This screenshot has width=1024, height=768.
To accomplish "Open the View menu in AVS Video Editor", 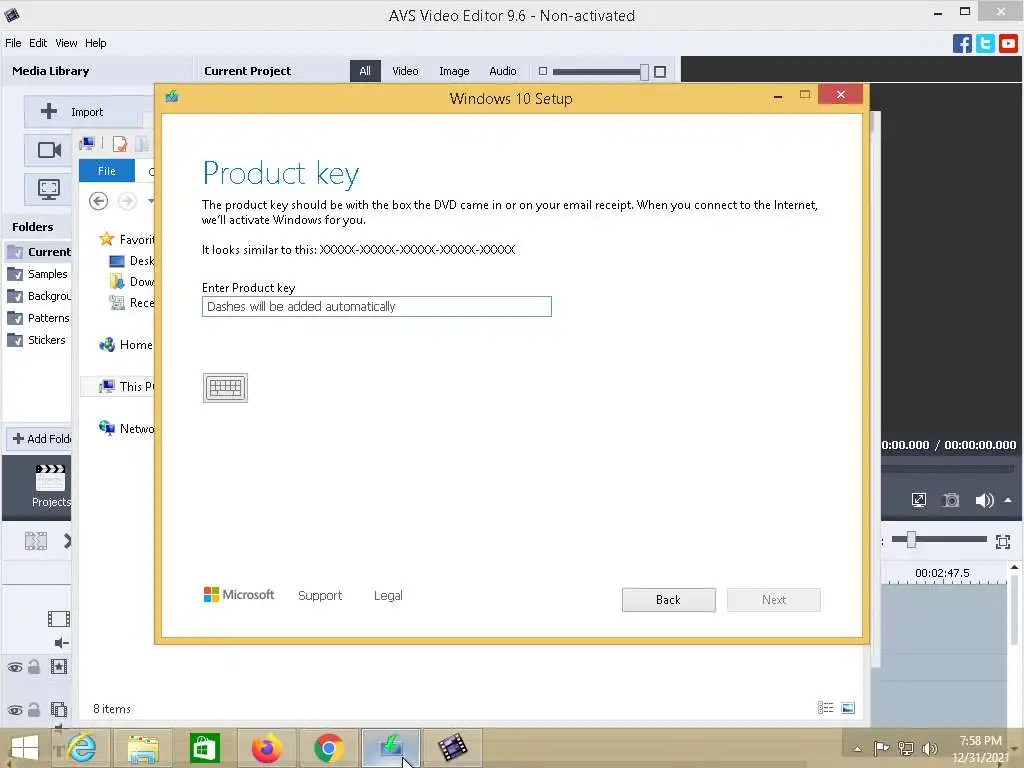I will (x=66, y=43).
